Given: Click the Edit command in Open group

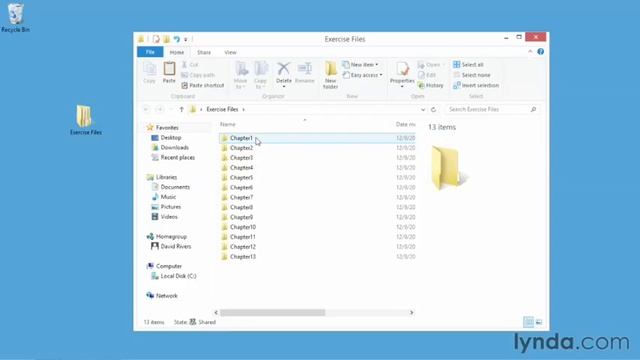Looking at the screenshot, I should point(427,75).
